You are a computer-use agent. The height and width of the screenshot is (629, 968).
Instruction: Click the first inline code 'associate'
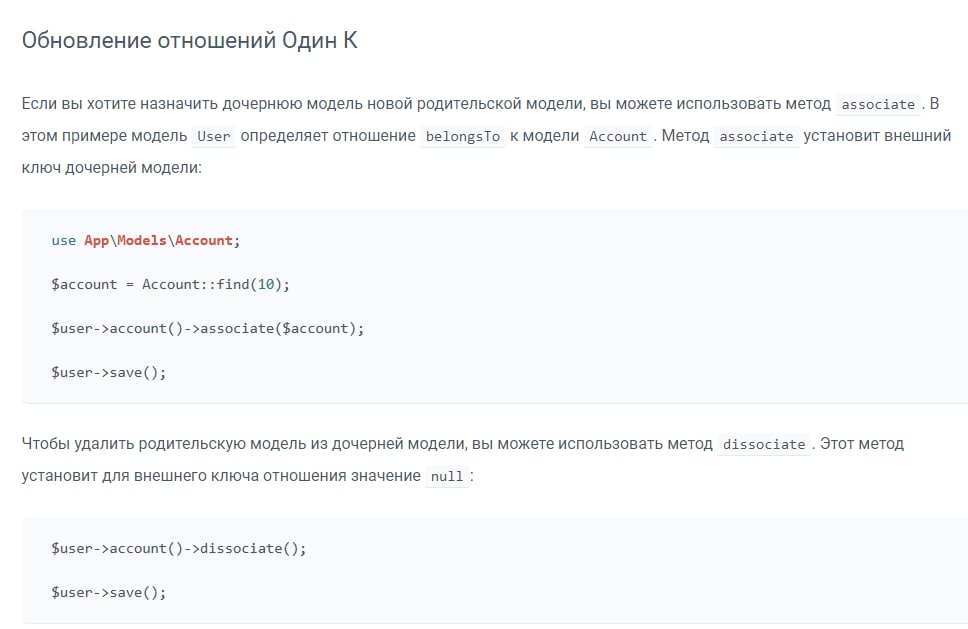878,104
